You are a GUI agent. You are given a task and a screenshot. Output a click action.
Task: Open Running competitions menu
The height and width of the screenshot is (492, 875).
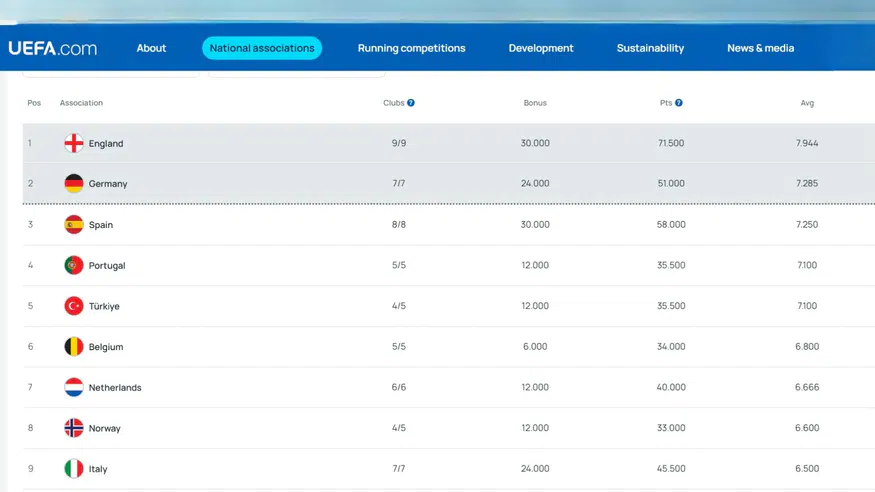tap(411, 48)
